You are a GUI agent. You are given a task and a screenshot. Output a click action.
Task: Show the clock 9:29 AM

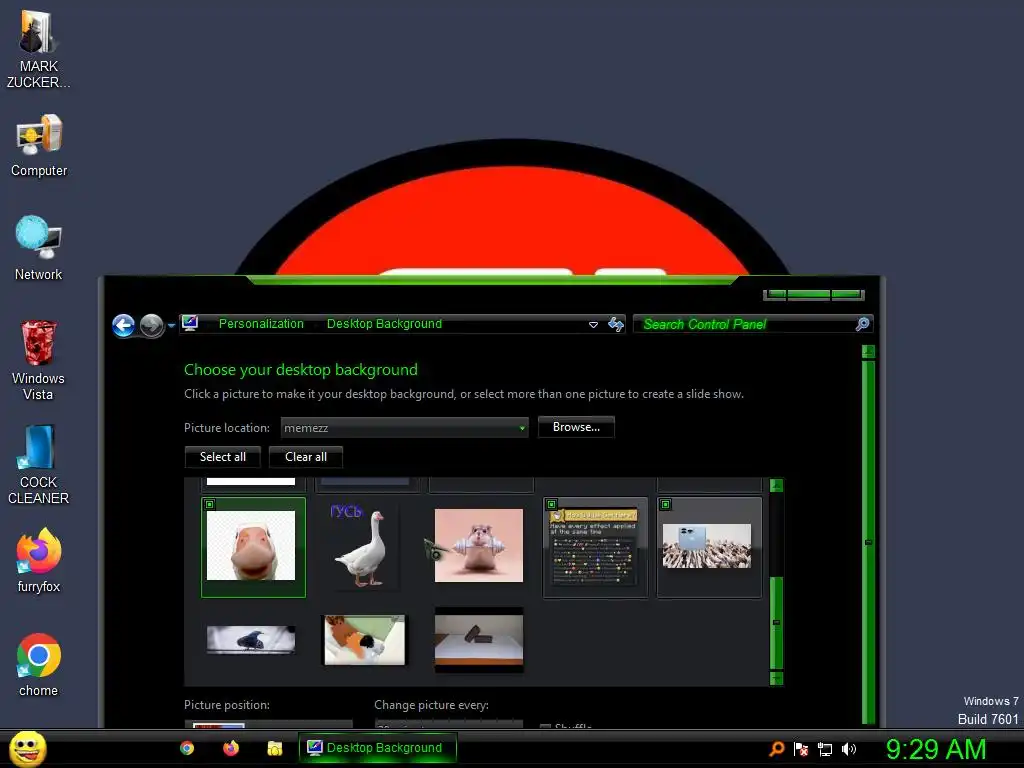[936, 749]
